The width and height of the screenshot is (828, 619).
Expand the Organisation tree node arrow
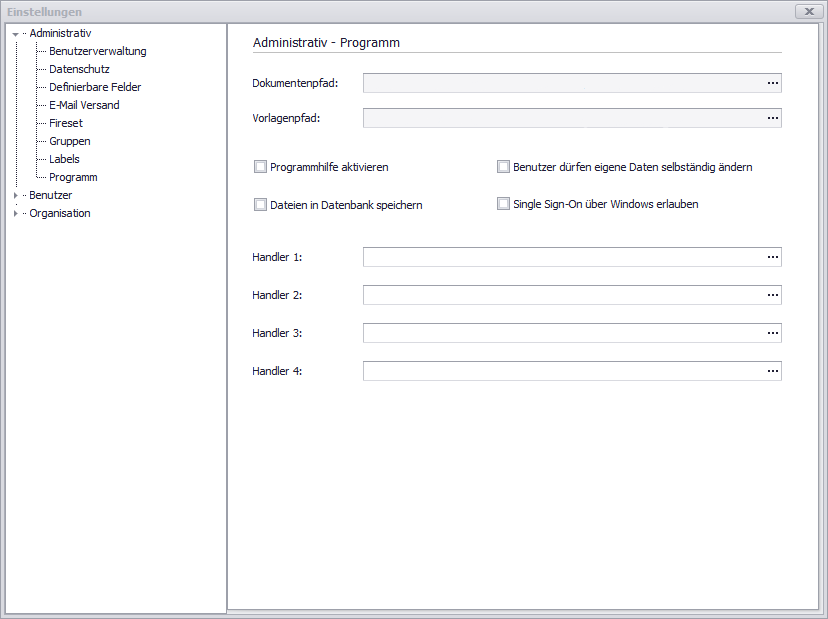click(x=15, y=214)
